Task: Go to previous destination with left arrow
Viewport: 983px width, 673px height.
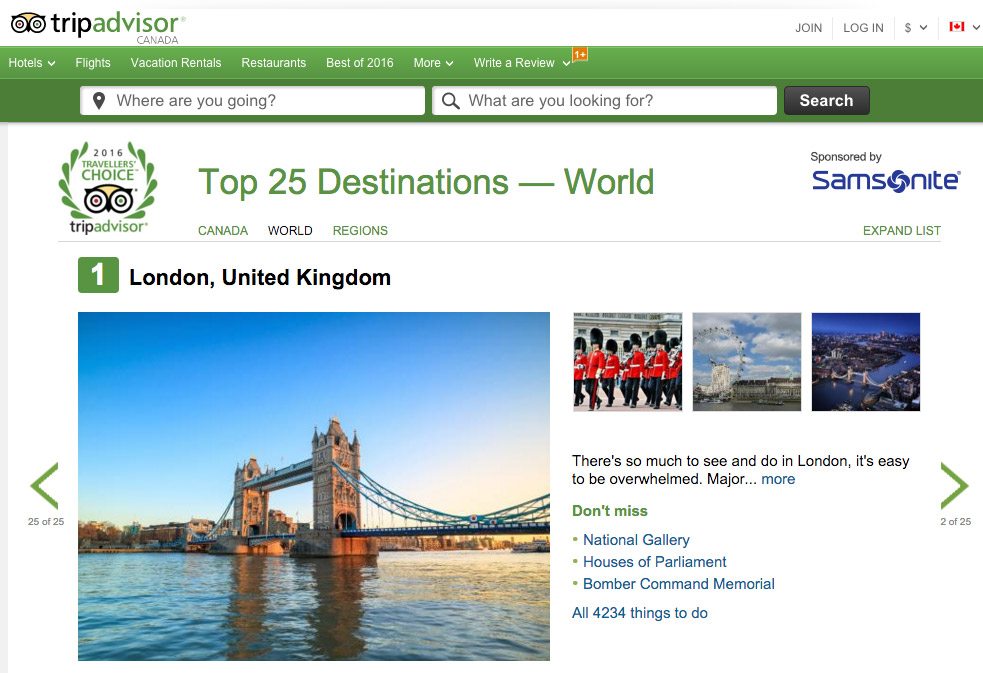Action: tap(45, 485)
